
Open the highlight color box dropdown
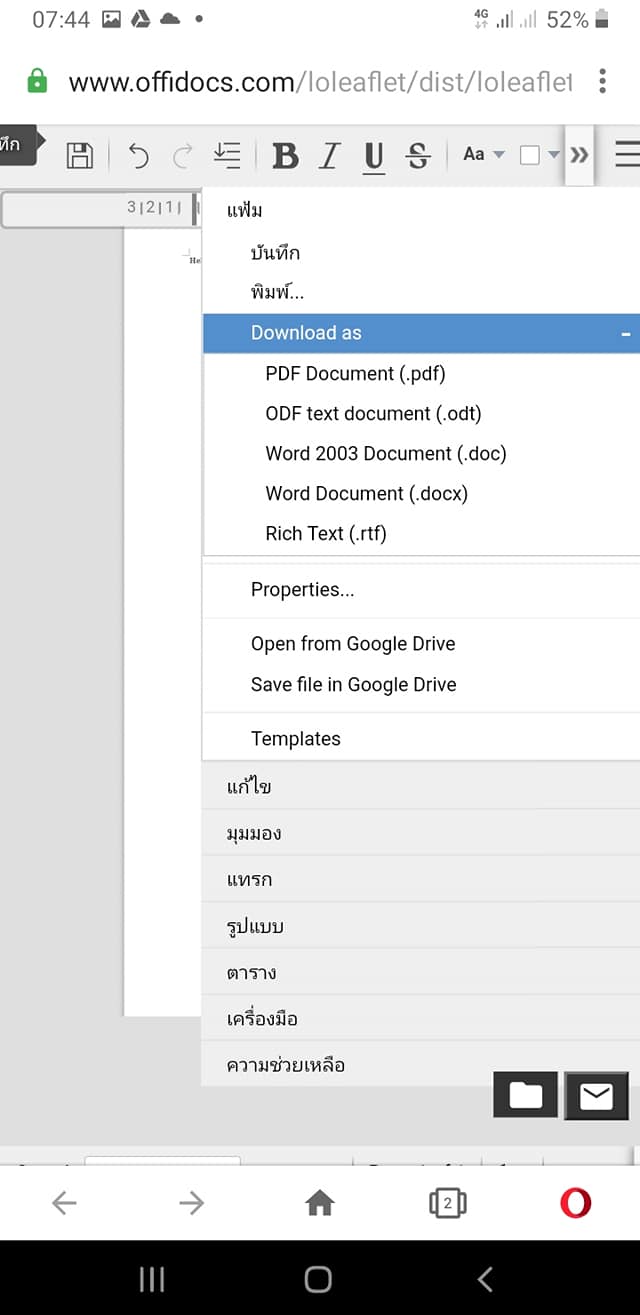coord(540,155)
